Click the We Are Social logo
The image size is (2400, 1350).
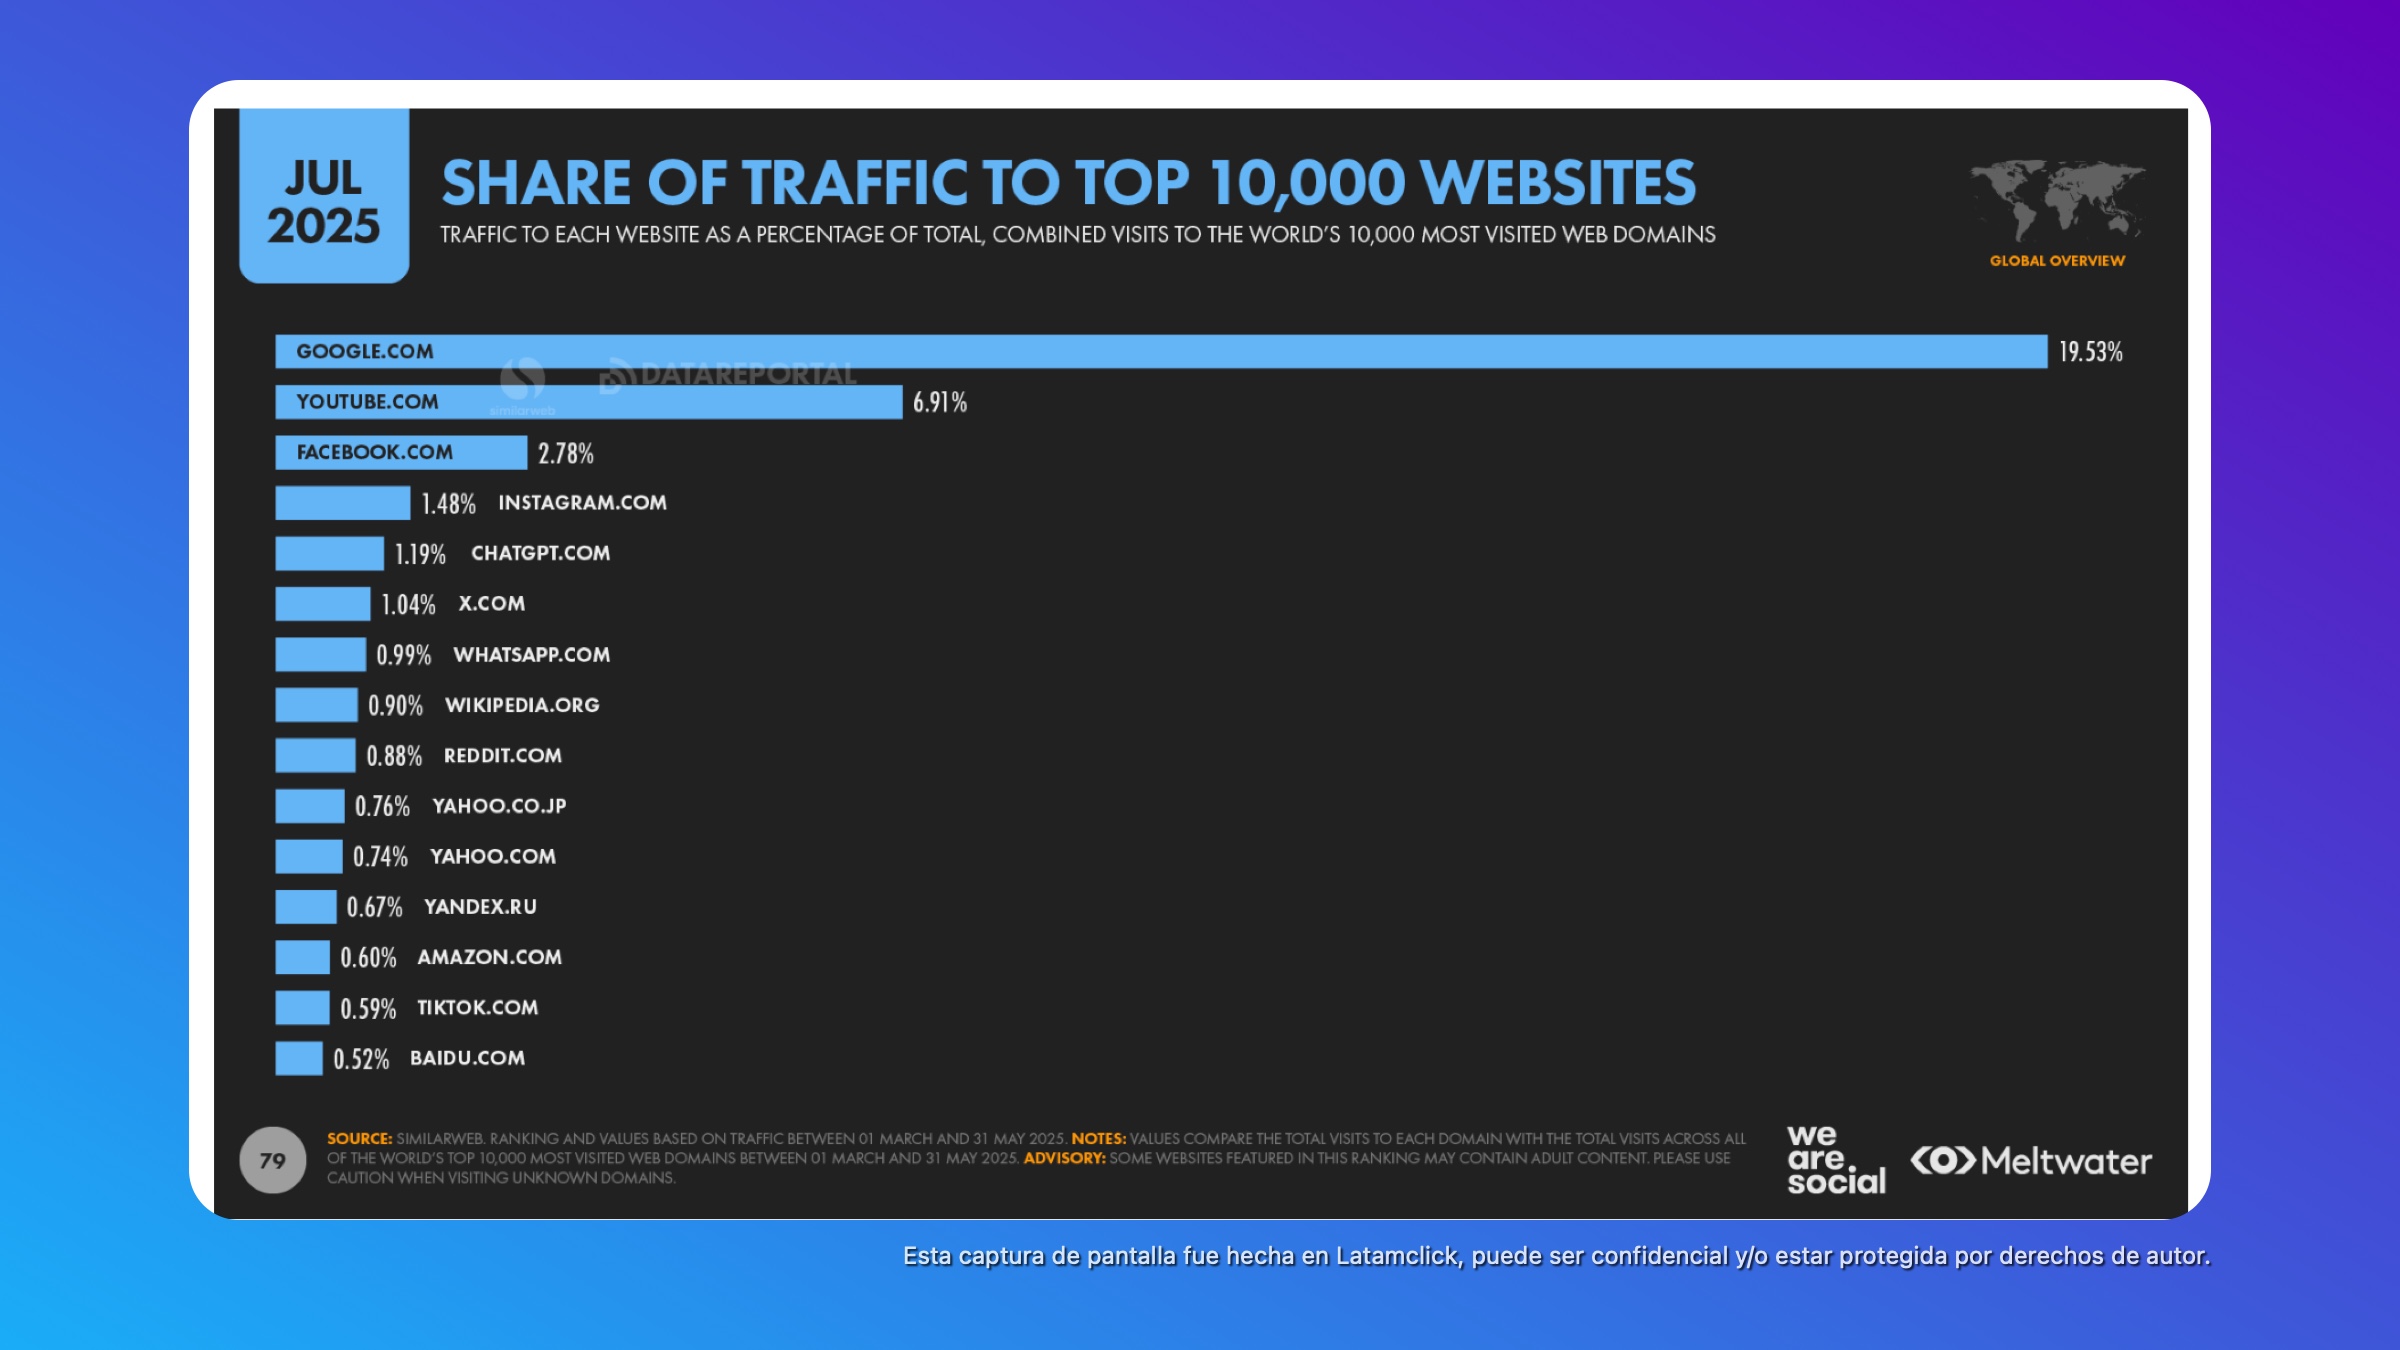(1835, 1160)
